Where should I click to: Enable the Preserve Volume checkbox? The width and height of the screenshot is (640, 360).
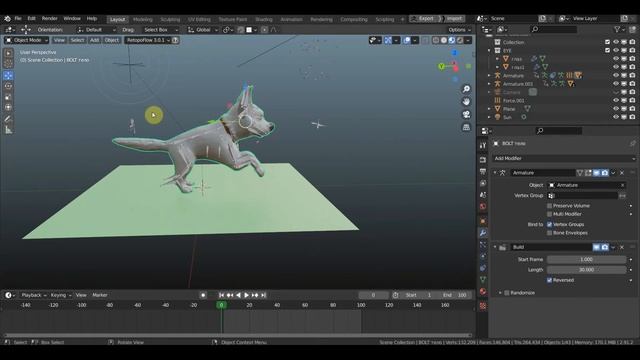[x=549, y=206]
